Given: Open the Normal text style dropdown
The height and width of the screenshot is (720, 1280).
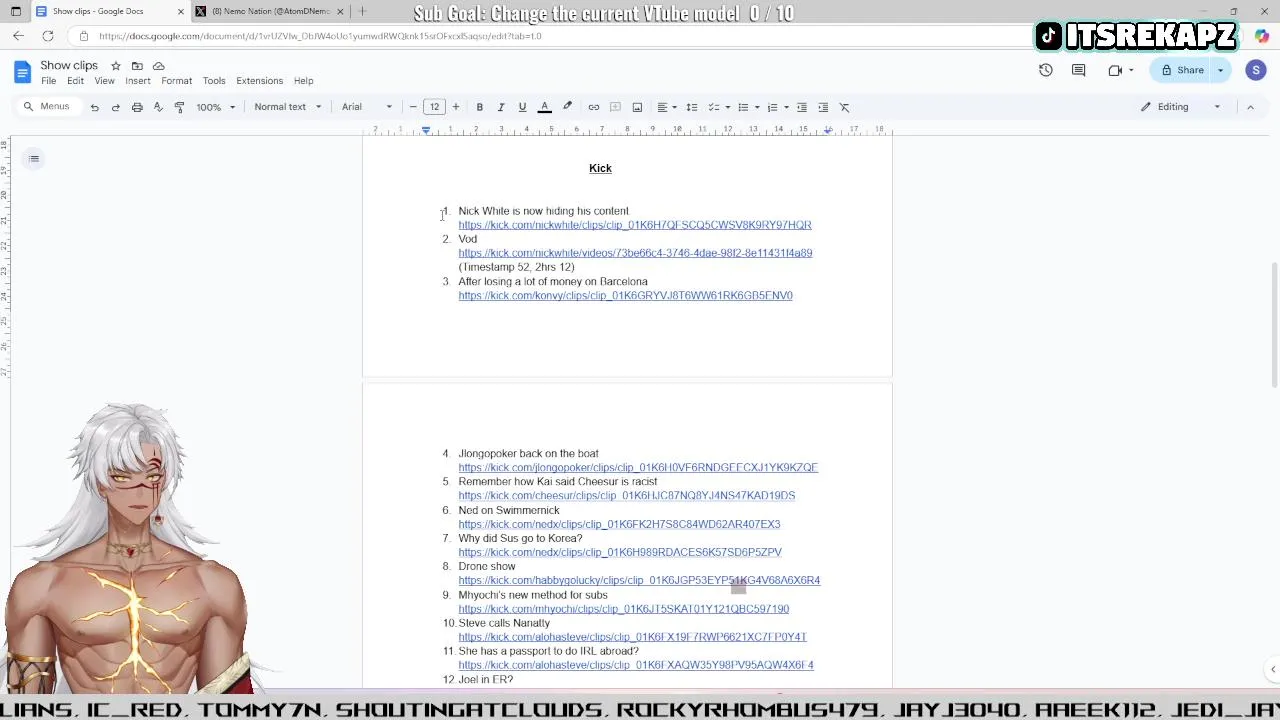Looking at the screenshot, I should coord(288,107).
